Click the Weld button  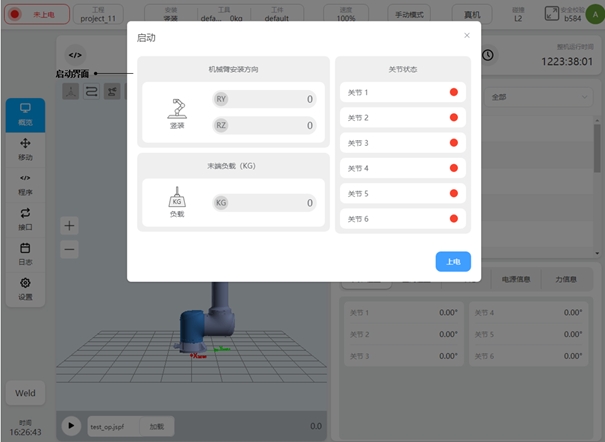tap(25, 393)
